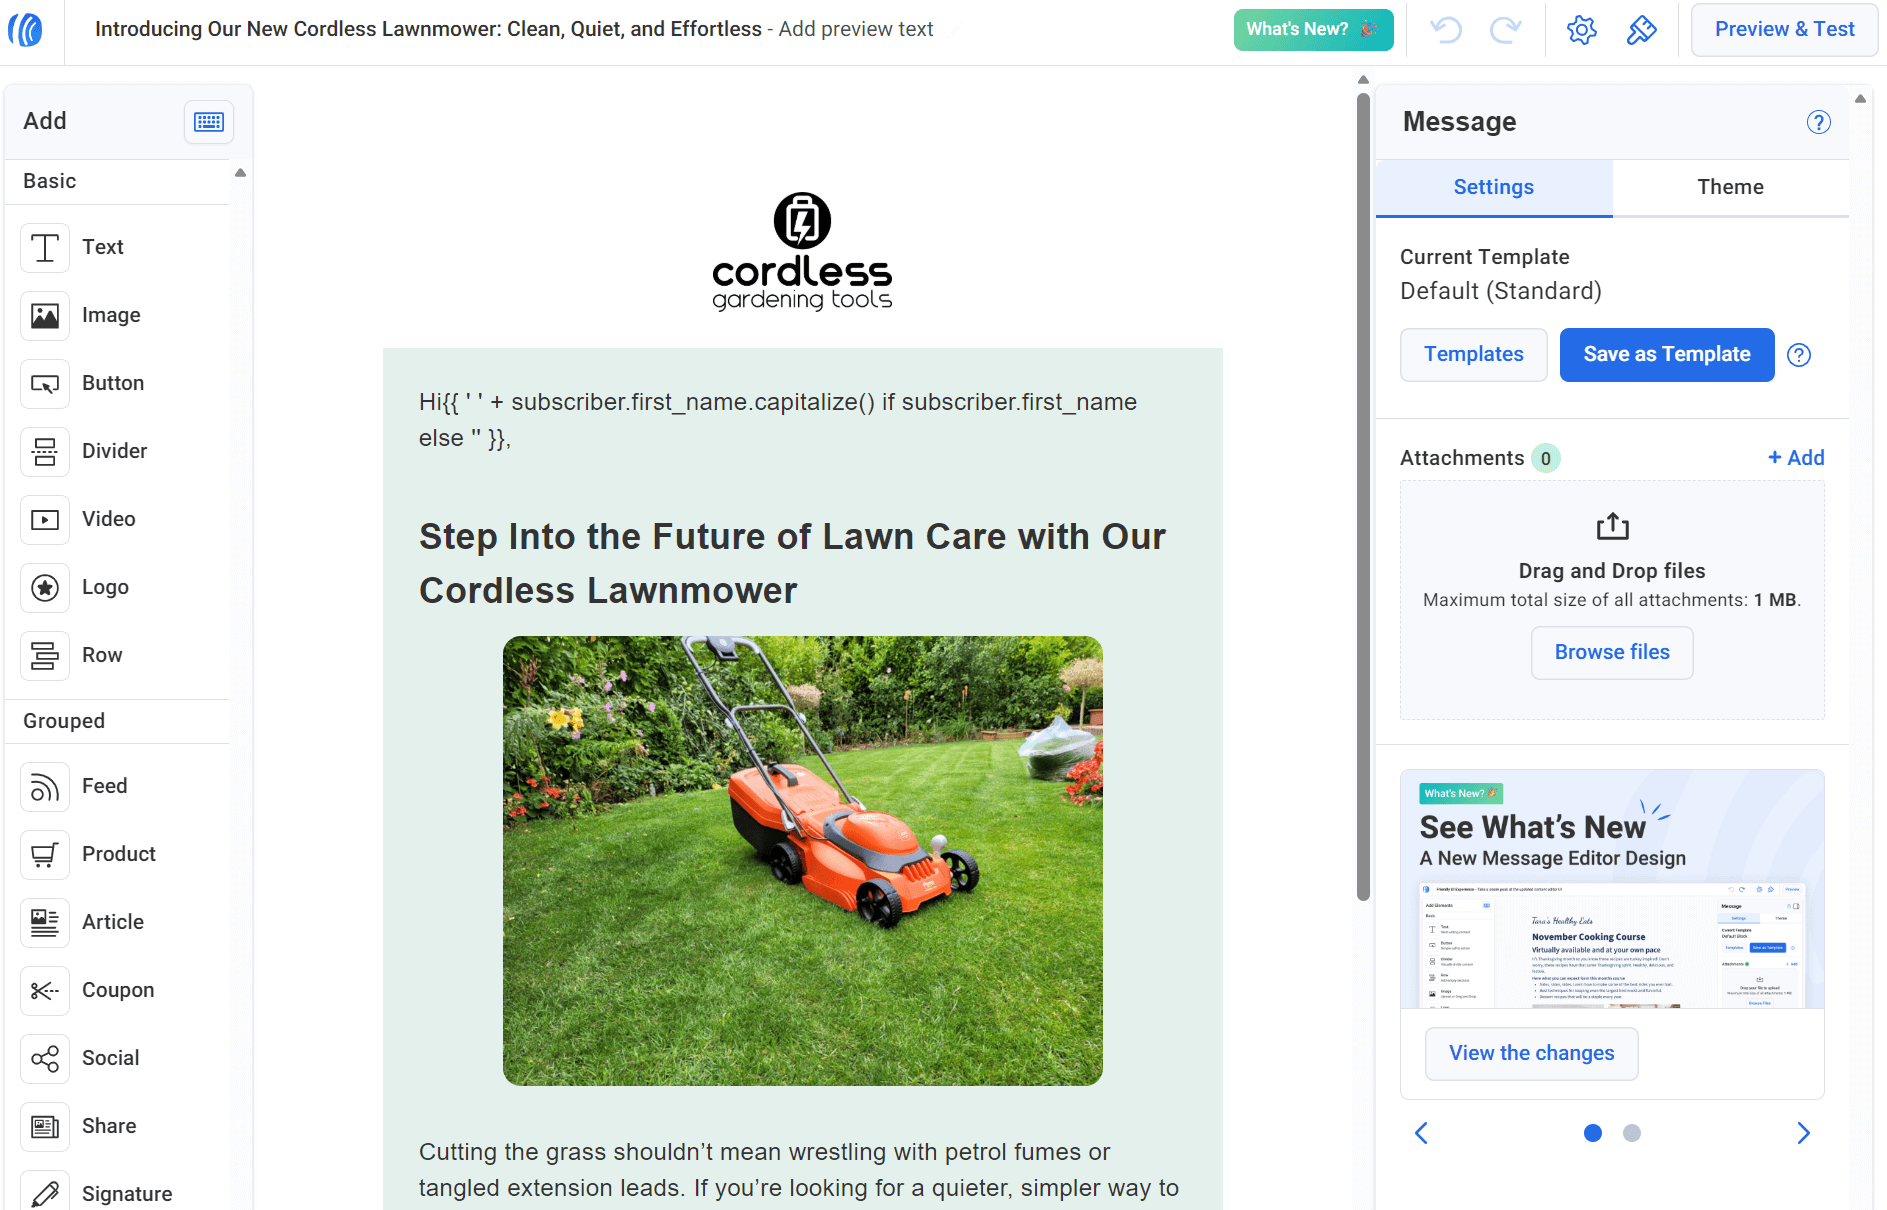Select the Video element icon

click(44, 519)
